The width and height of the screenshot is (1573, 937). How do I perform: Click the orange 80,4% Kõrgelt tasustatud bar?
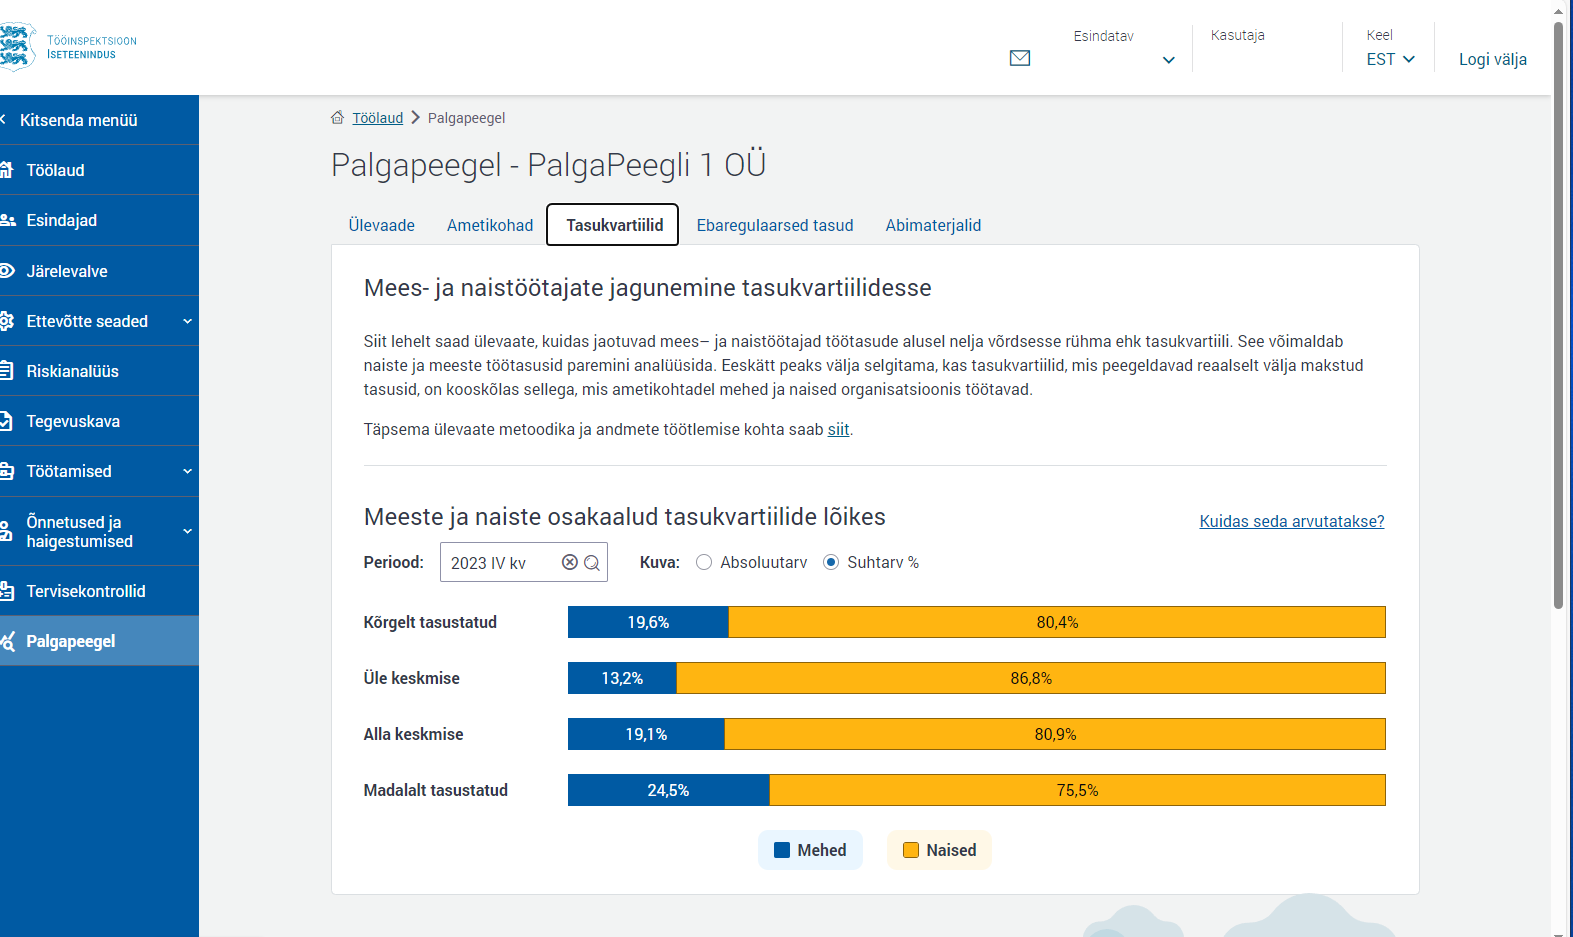point(1057,622)
